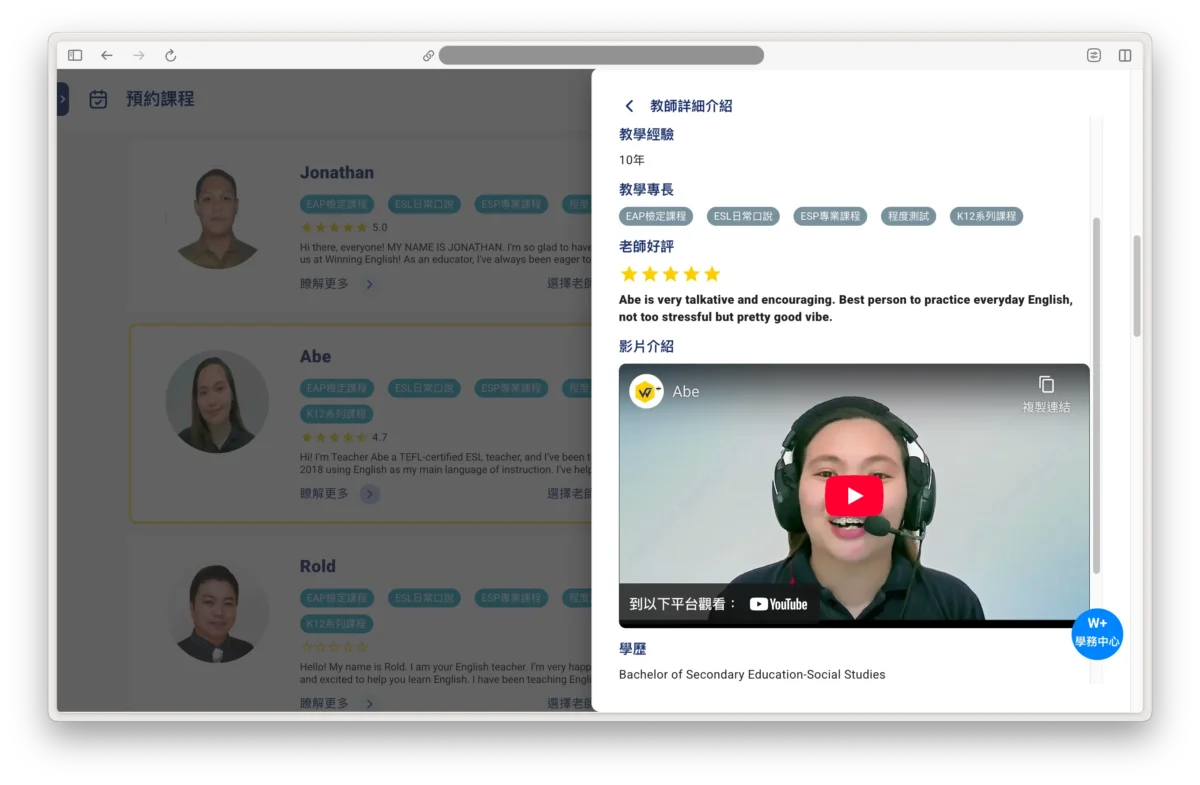The image size is (1200, 785).
Task: Click the YouTube logo to watch on platform
Action: click(x=778, y=604)
